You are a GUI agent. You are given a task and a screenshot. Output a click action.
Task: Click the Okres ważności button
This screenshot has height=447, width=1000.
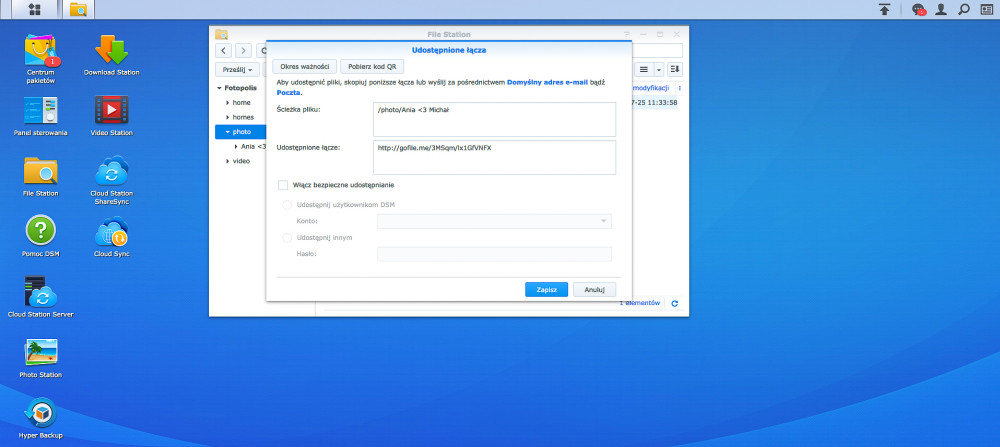304,66
